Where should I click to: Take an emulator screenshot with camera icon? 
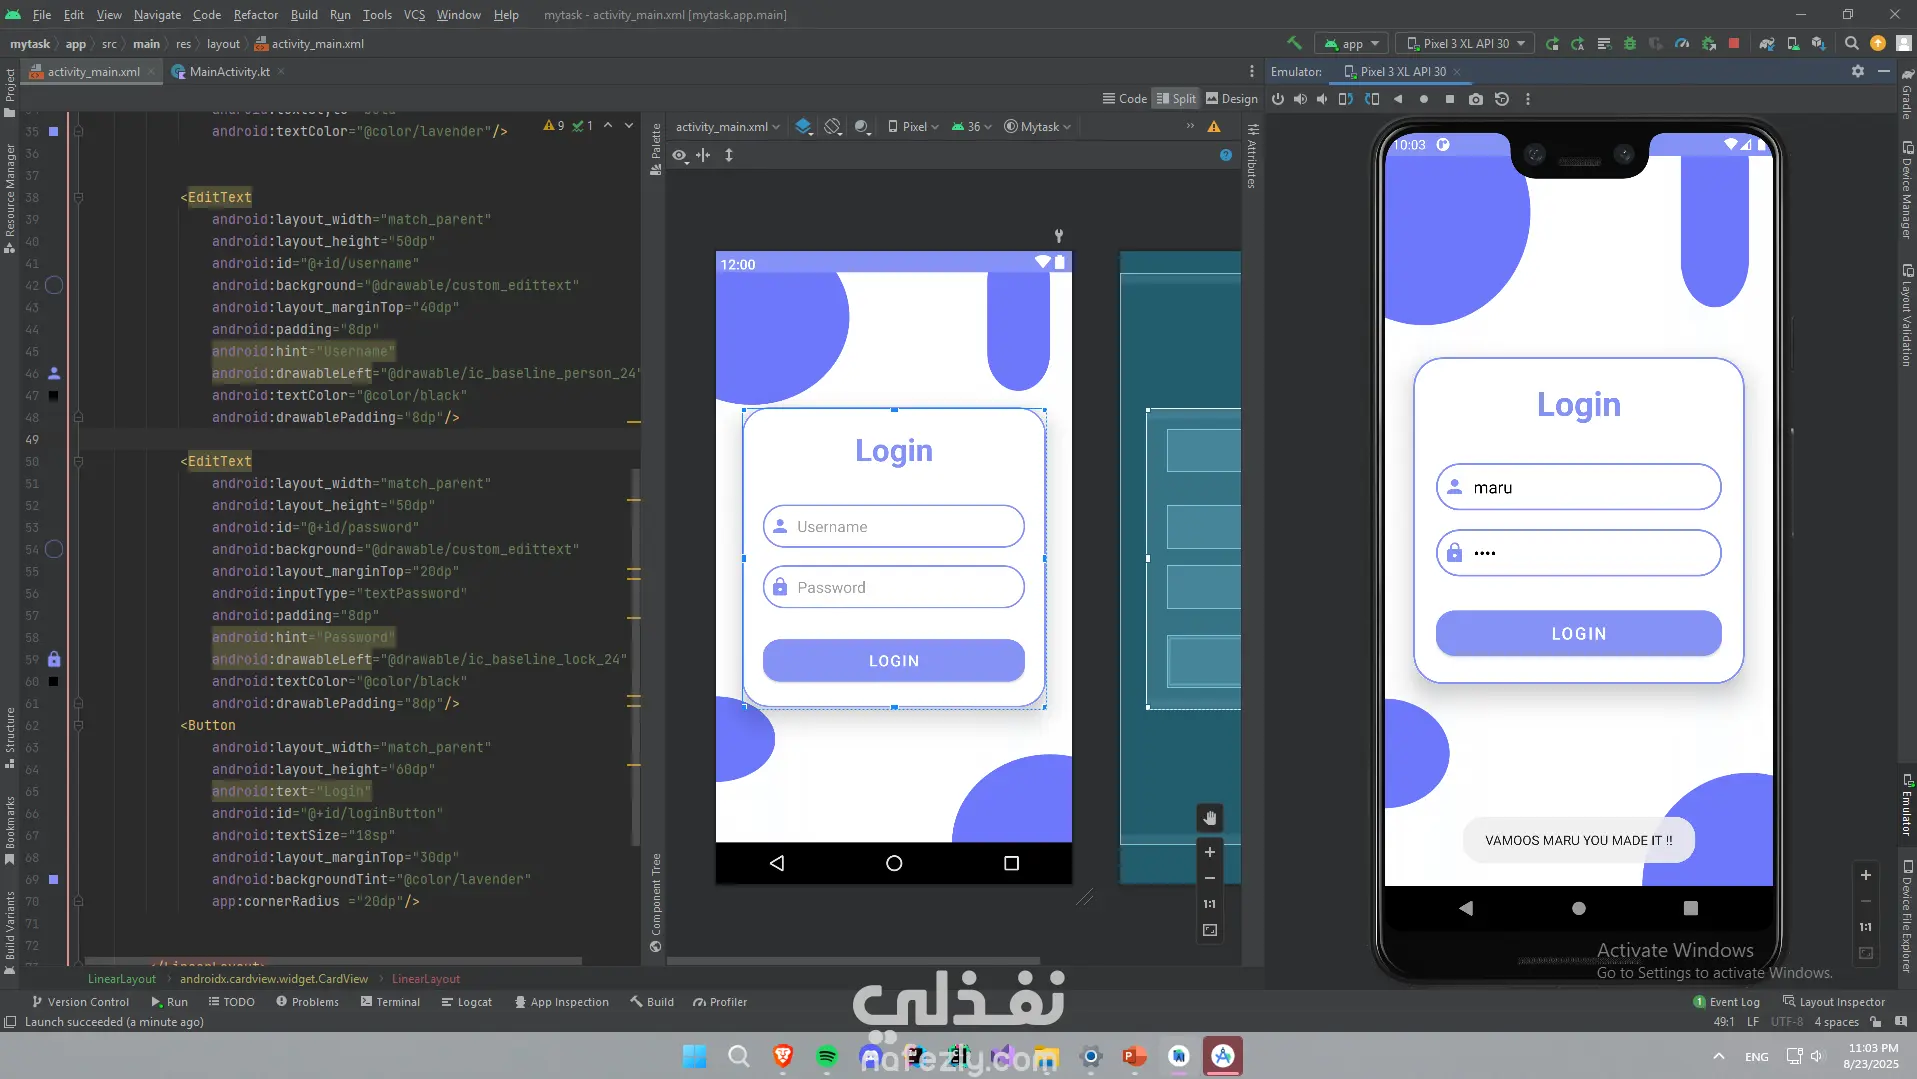[1476, 99]
